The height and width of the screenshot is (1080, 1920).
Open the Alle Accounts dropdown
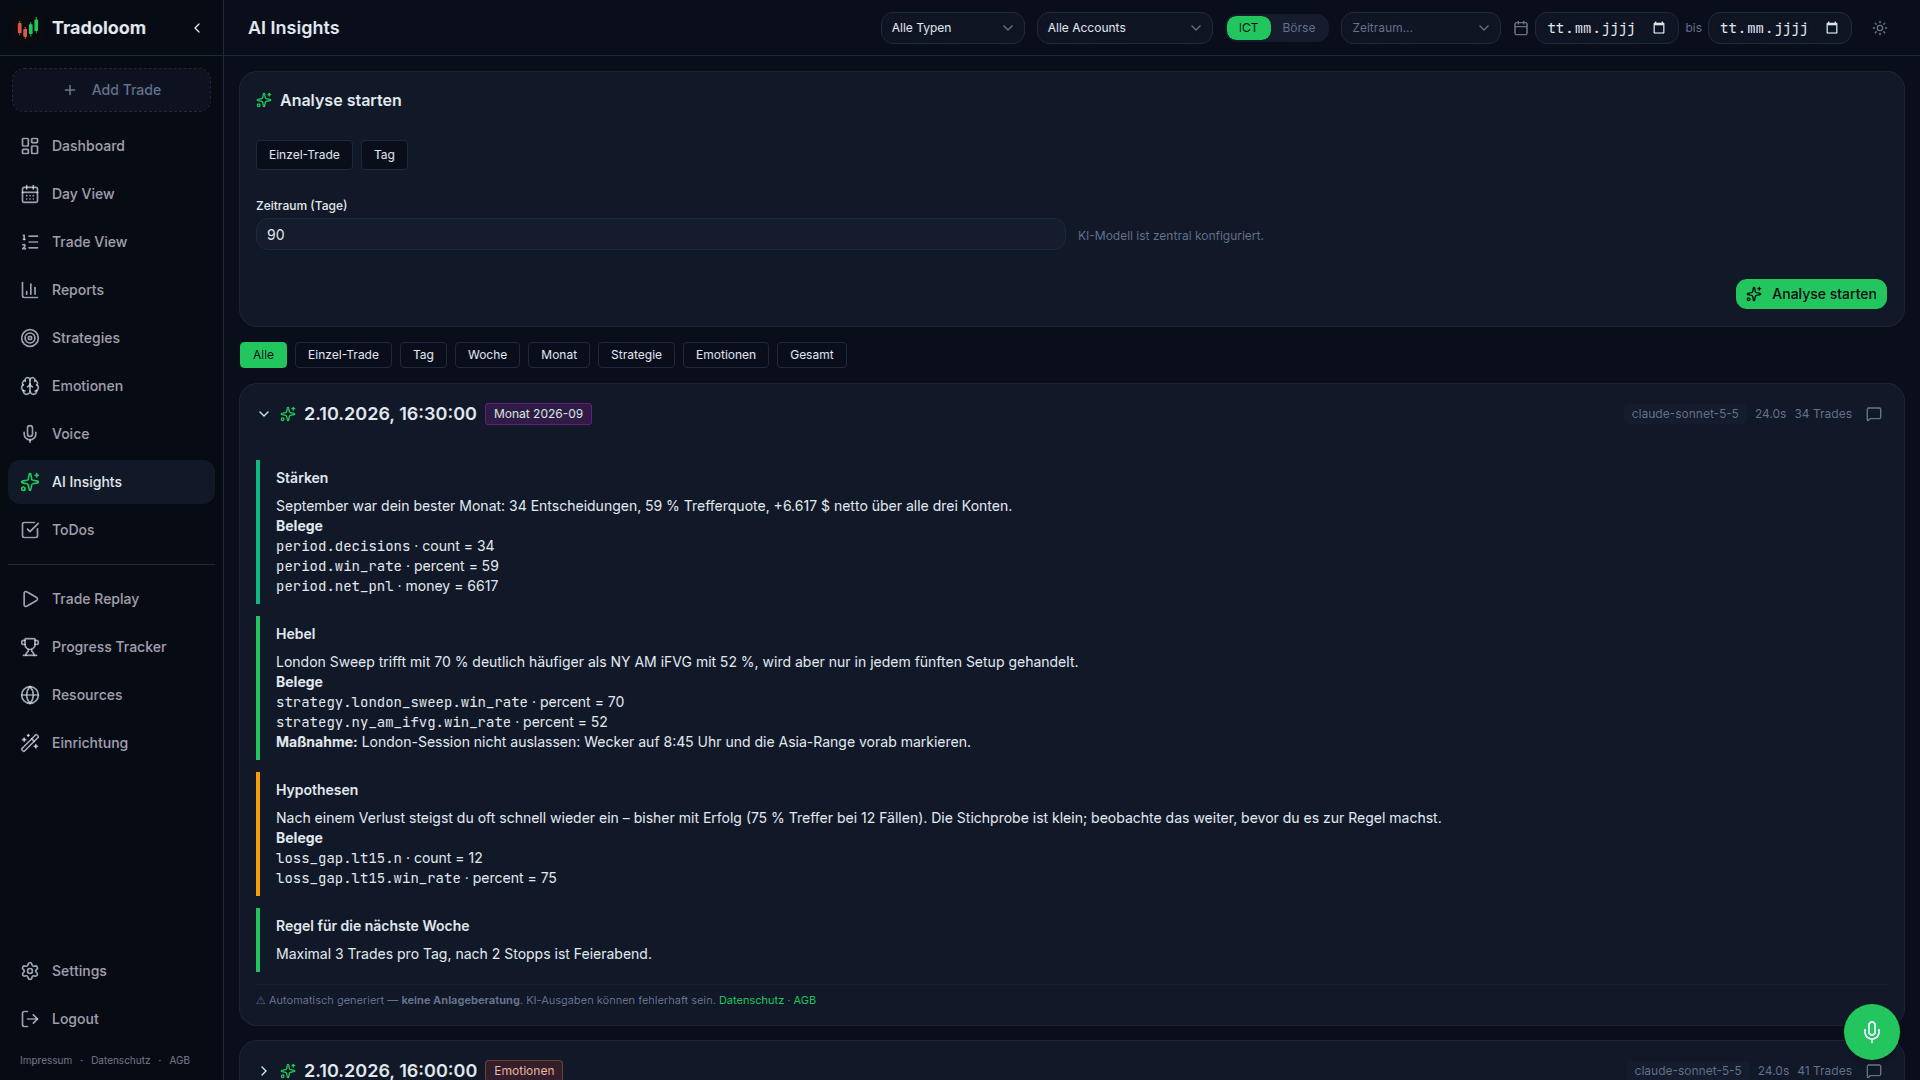point(1124,28)
